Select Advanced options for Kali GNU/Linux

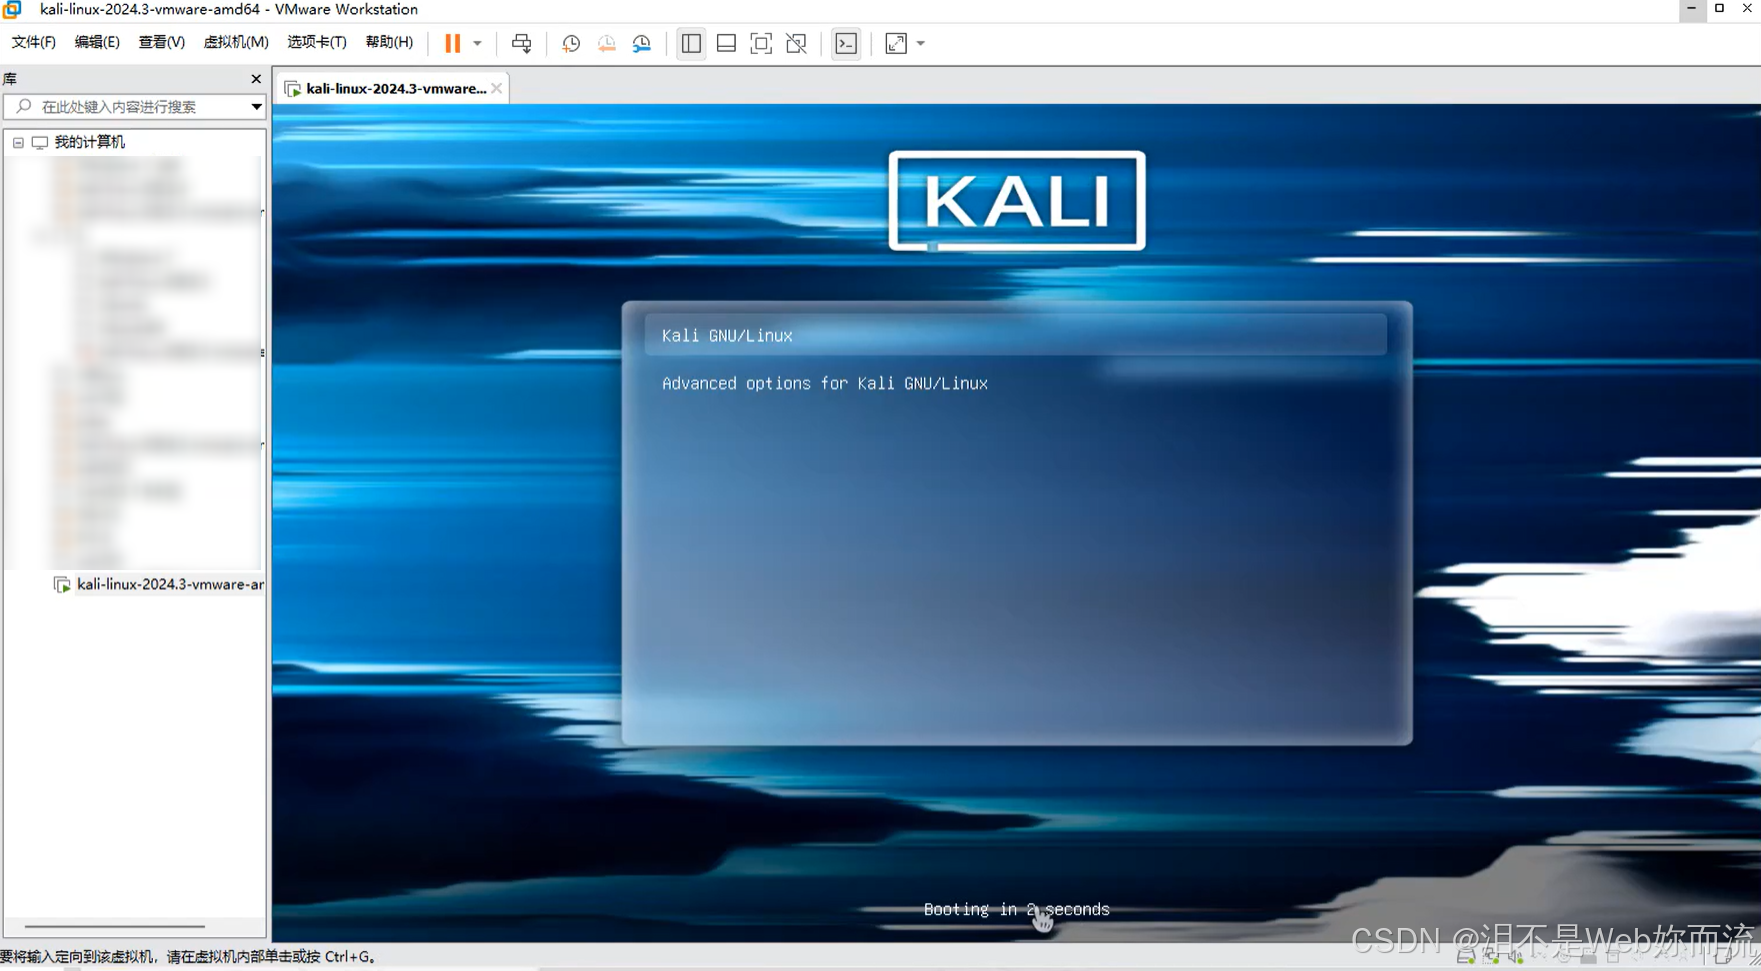coord(825,383)
